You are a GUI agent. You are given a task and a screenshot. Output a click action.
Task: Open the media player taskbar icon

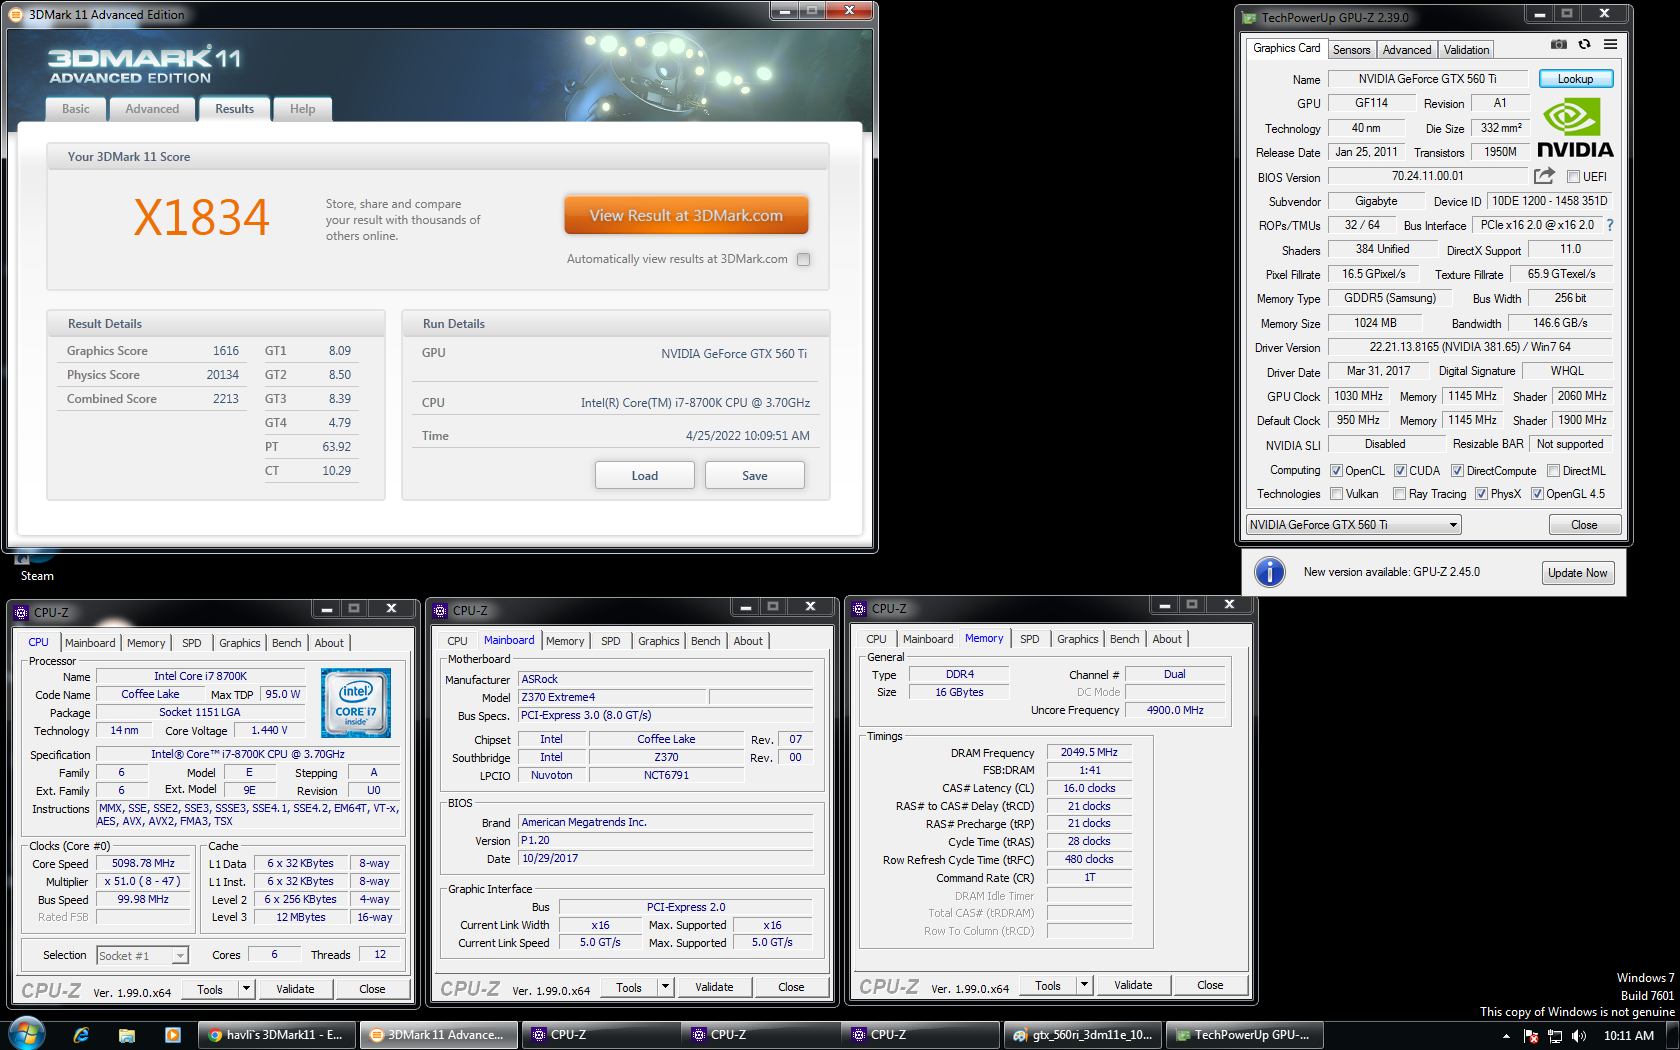(x=172, y=1035)
